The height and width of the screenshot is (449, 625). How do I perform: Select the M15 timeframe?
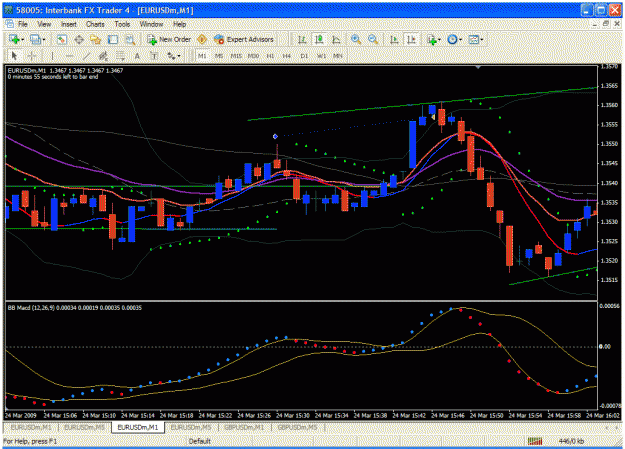[x=236, y=56]
